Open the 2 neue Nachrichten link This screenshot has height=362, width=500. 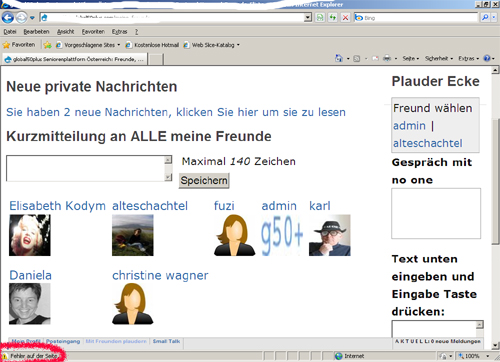coord(176,112)
